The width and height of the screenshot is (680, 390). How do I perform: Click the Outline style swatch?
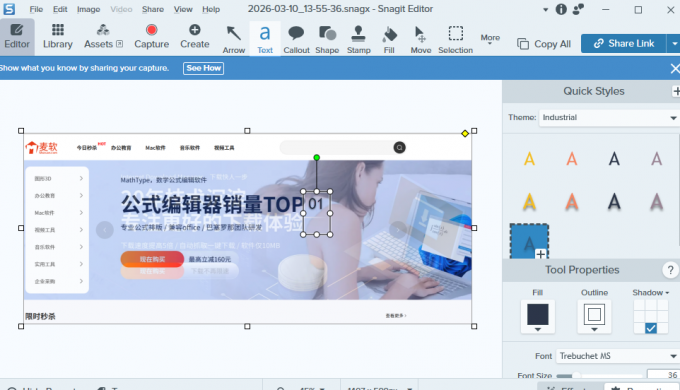tap(594, 315)
